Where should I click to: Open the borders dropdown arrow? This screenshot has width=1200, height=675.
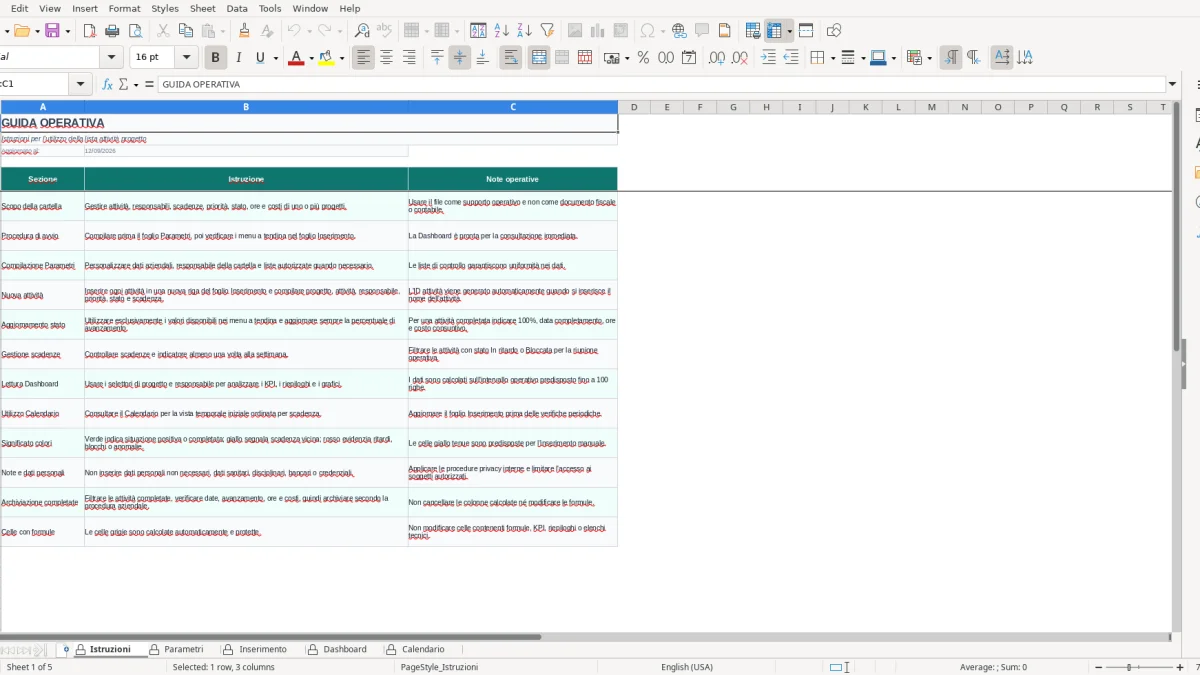point(832,58)
